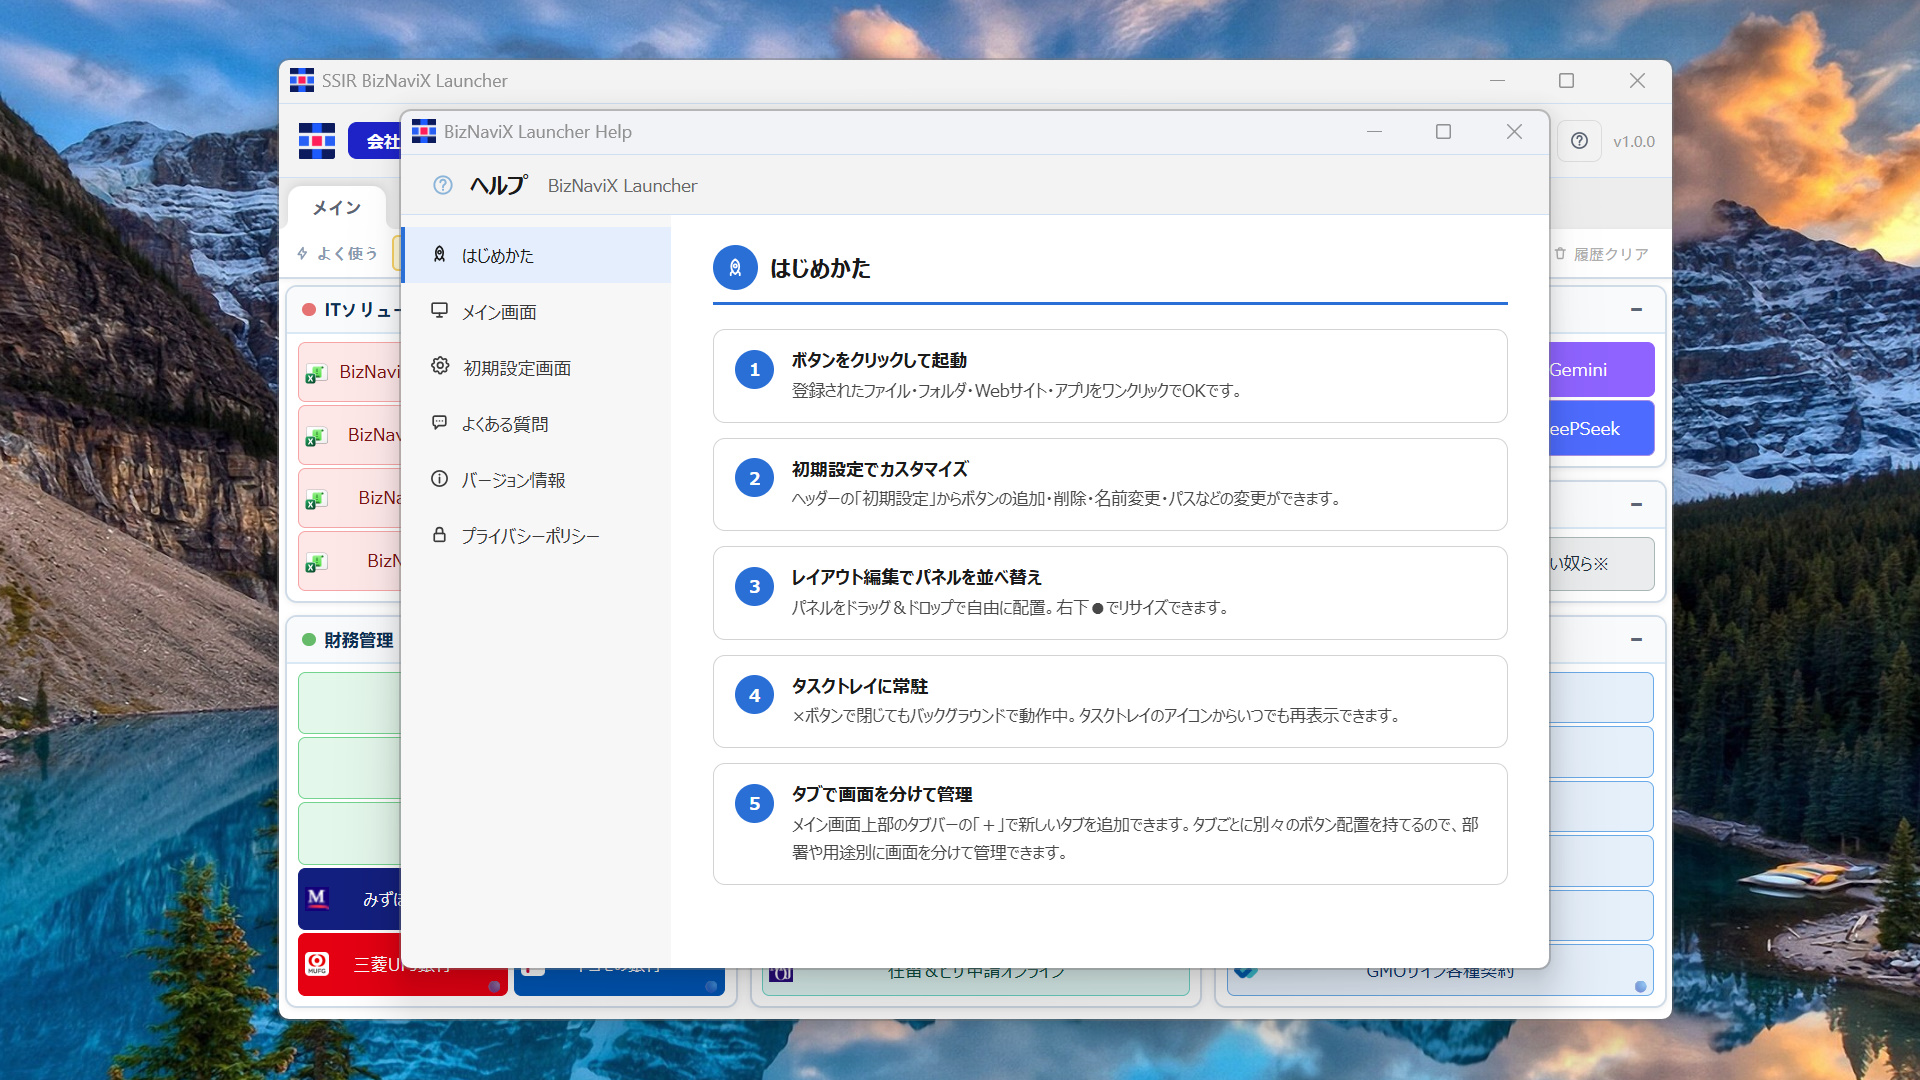The image size is (1920, 1080).
Task: Click the Excel icon on first BizNavi button
Action: 316,374
